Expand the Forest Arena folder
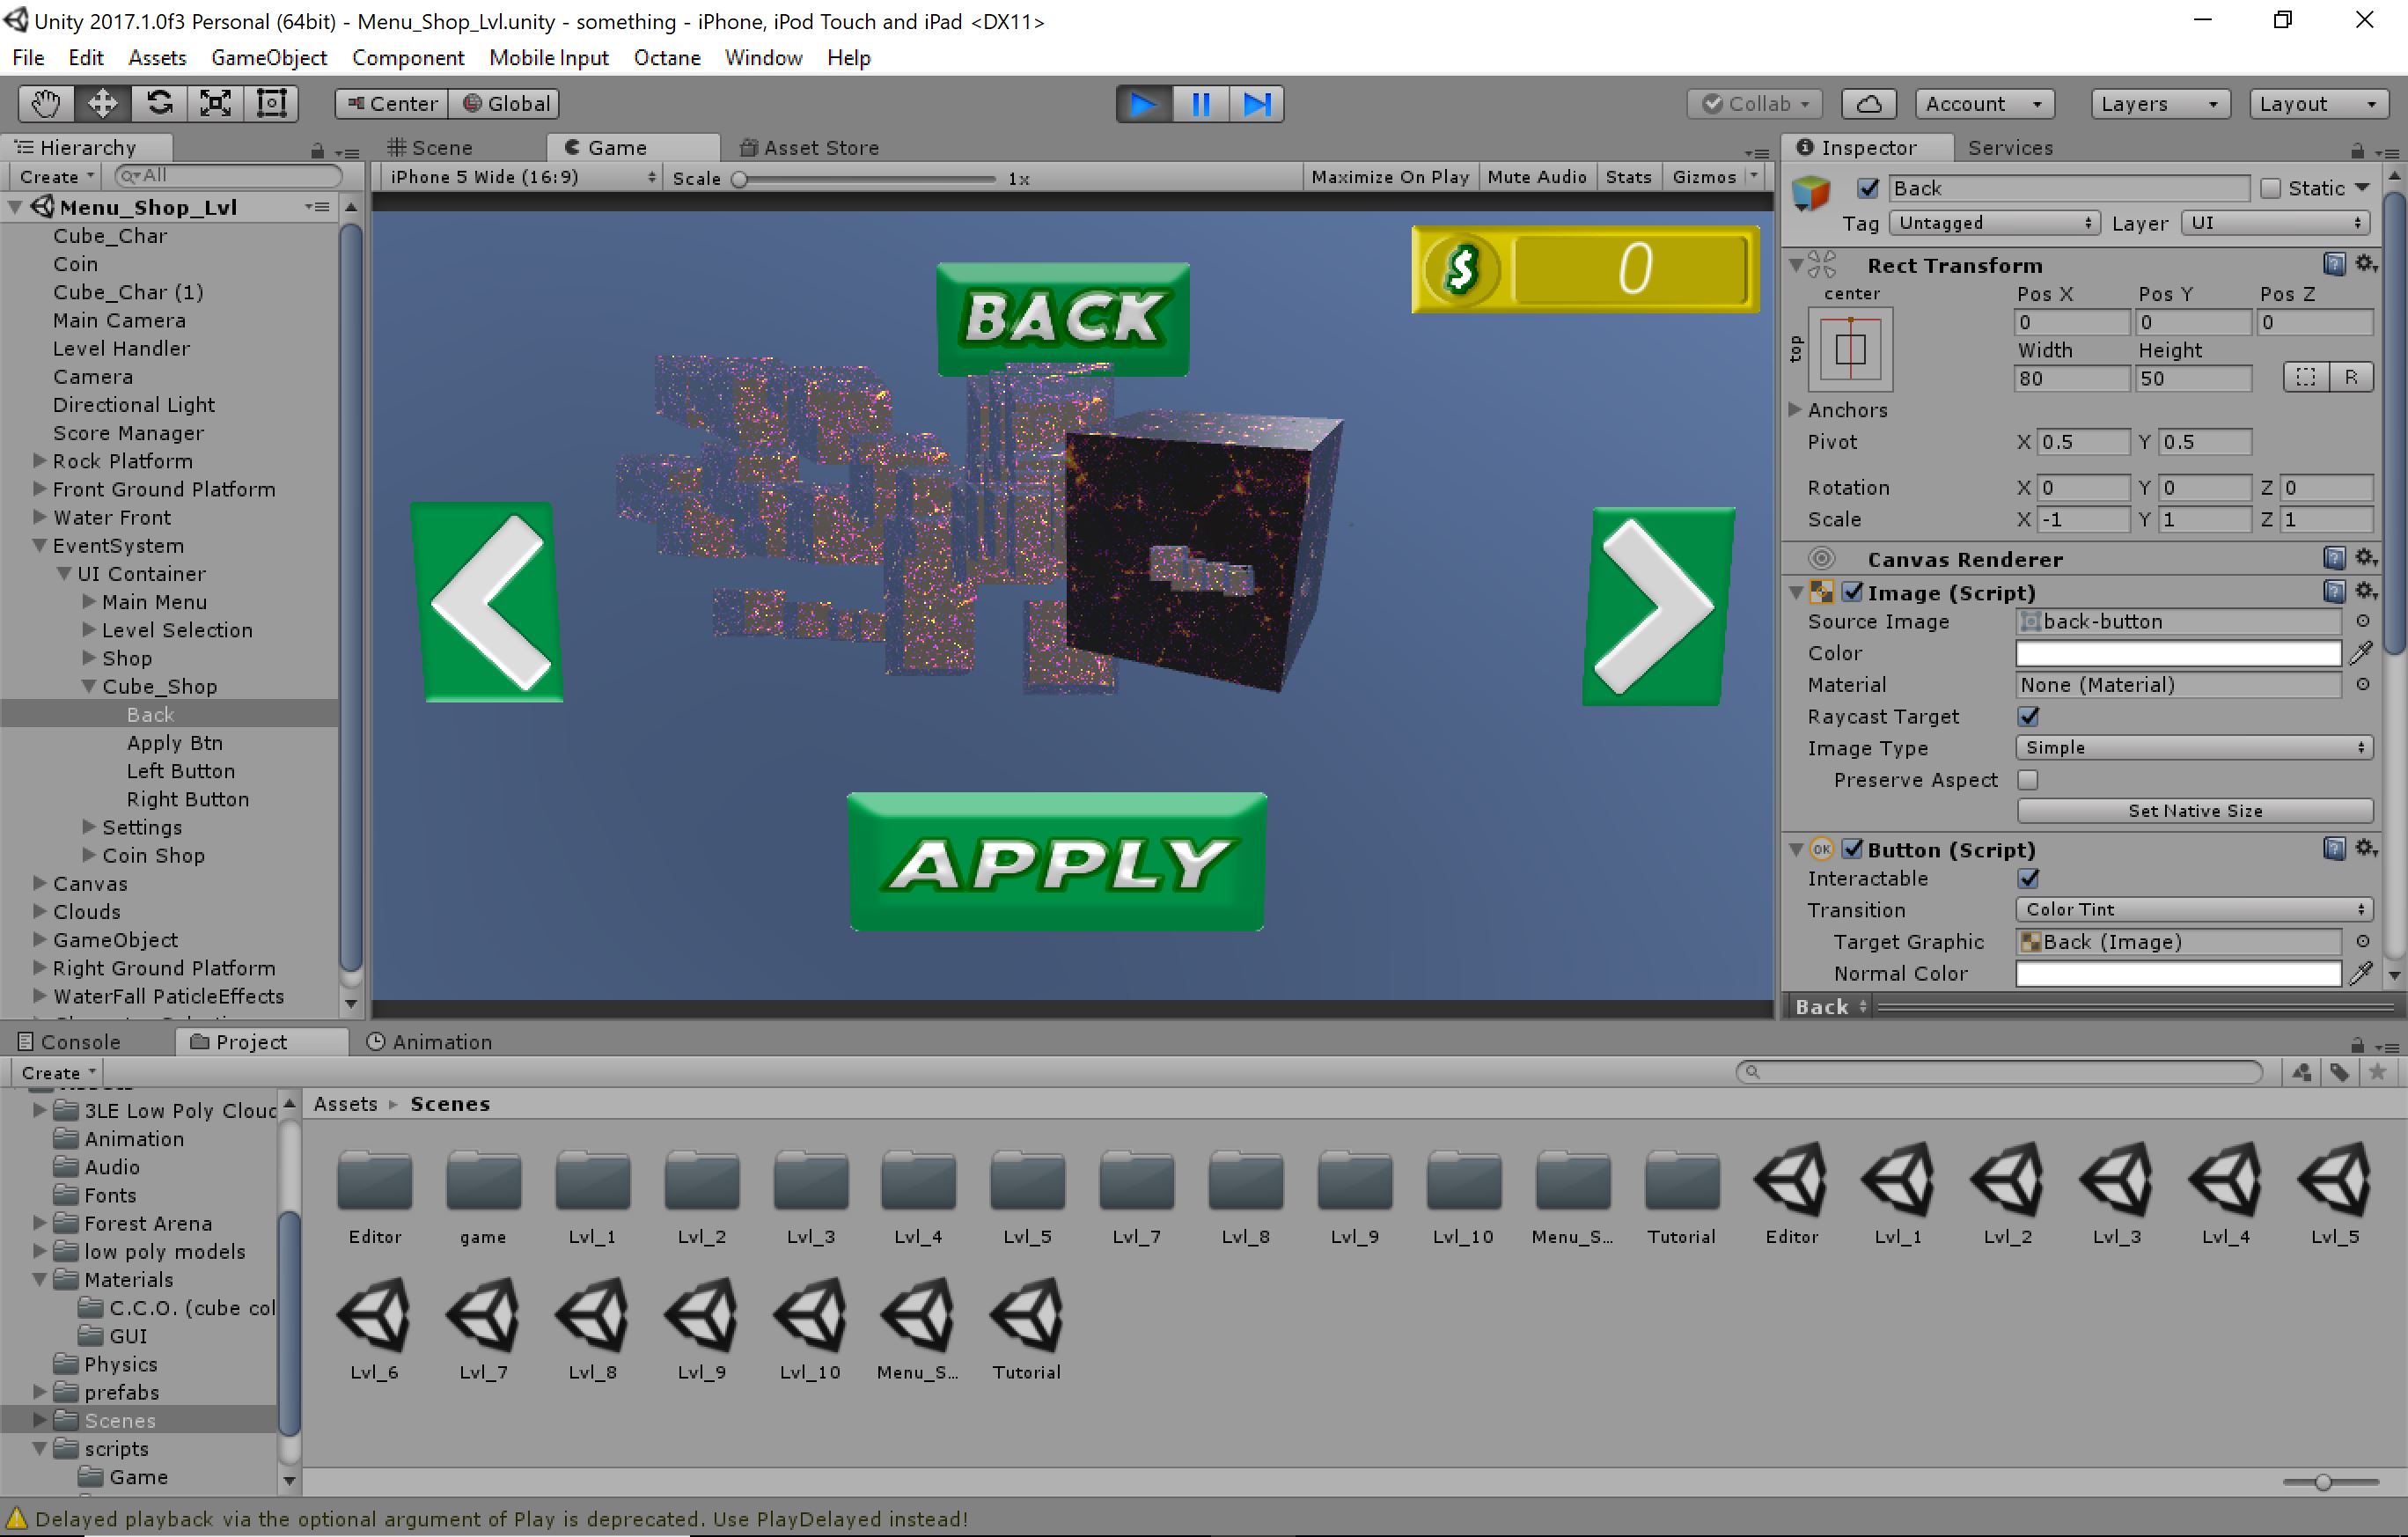This screenshot has width=2408, height=1537. 40,1223
